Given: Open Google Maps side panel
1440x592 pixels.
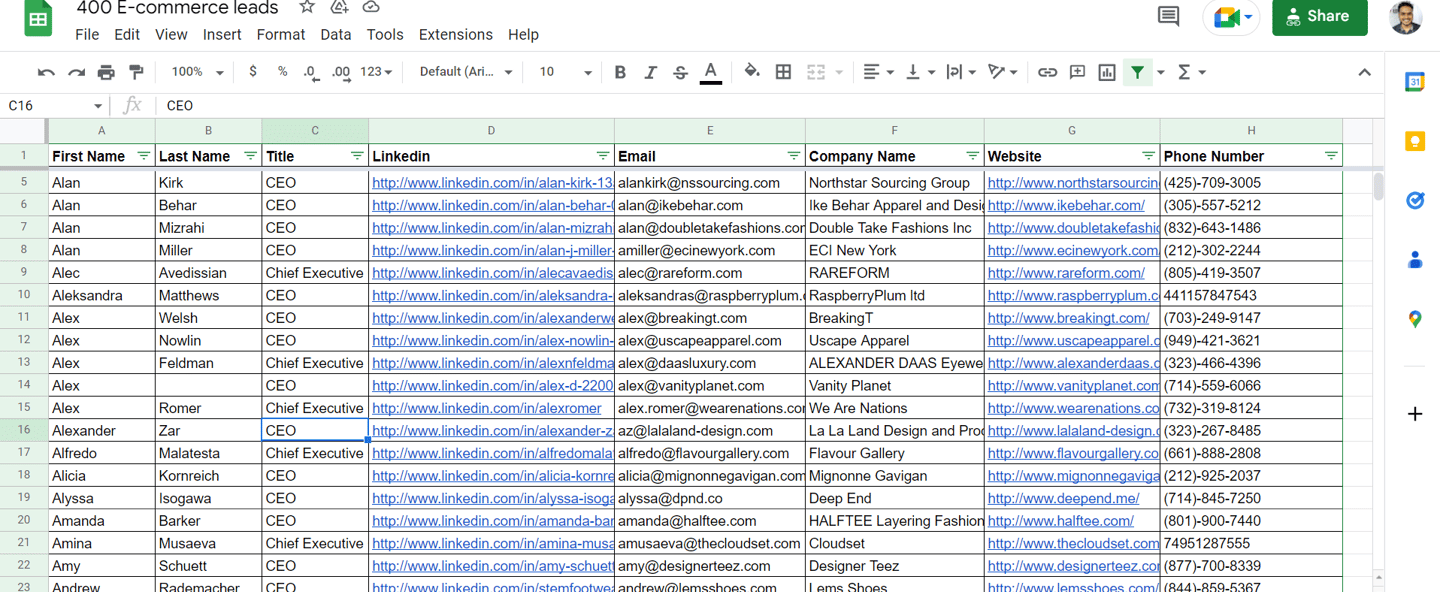Looking at the screenshot, I should [x=1414, y=319].
